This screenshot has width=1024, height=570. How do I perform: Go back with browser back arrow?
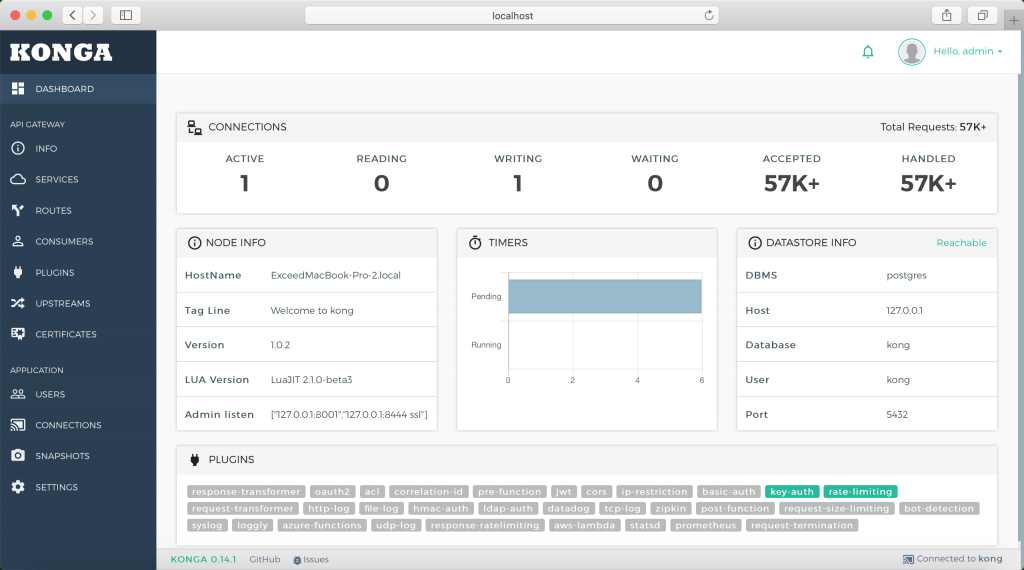pos(72,15)
